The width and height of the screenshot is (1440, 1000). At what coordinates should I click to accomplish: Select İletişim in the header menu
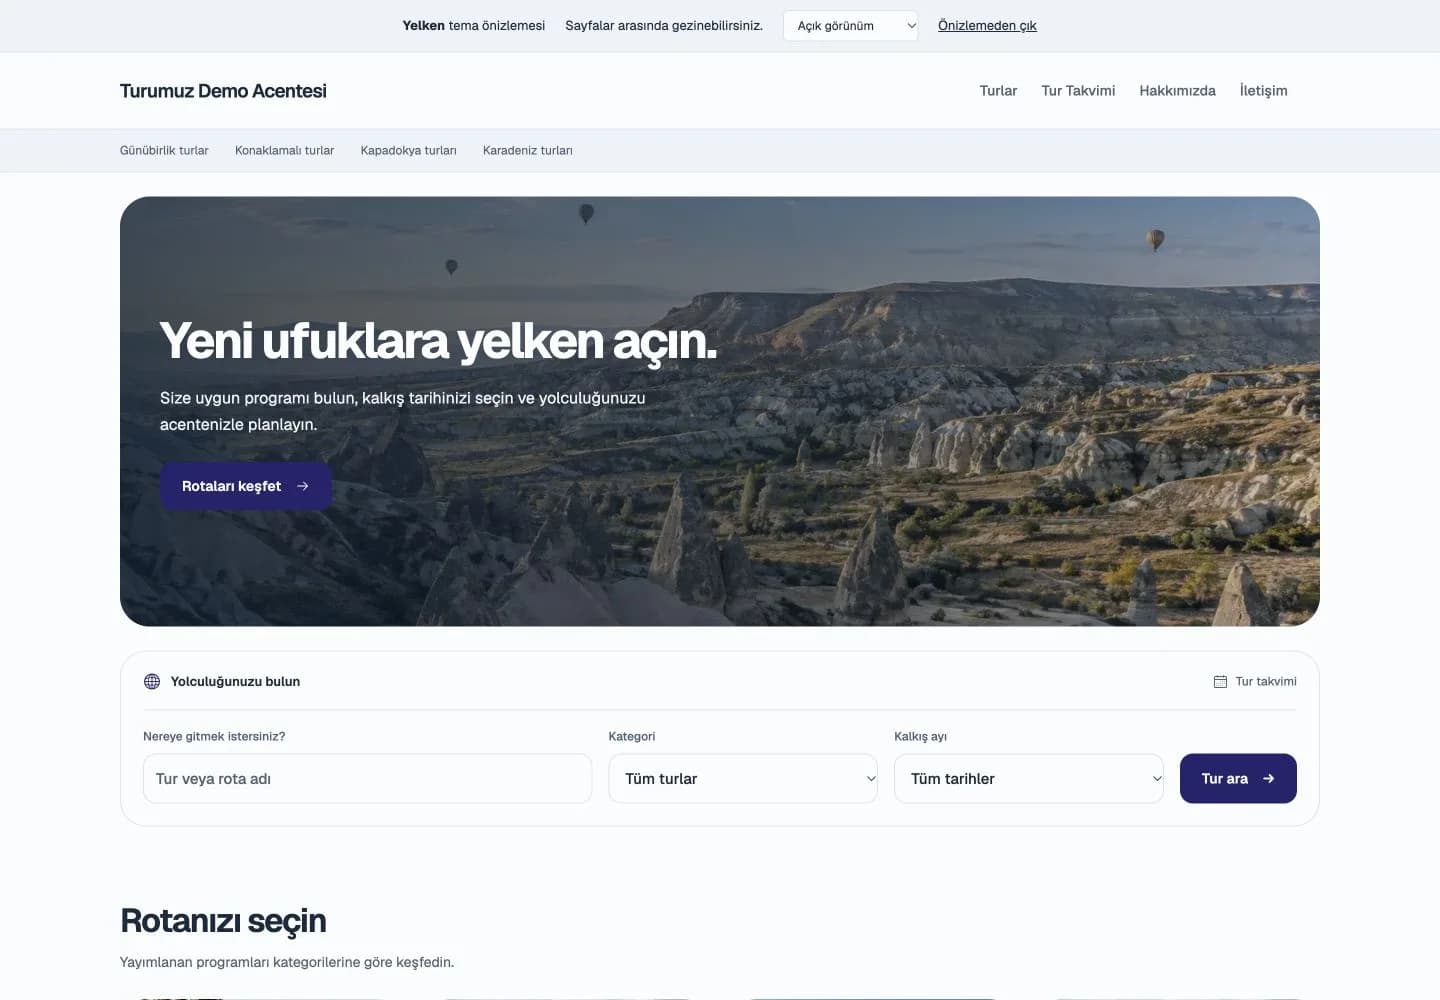[x=1263, y=90]
